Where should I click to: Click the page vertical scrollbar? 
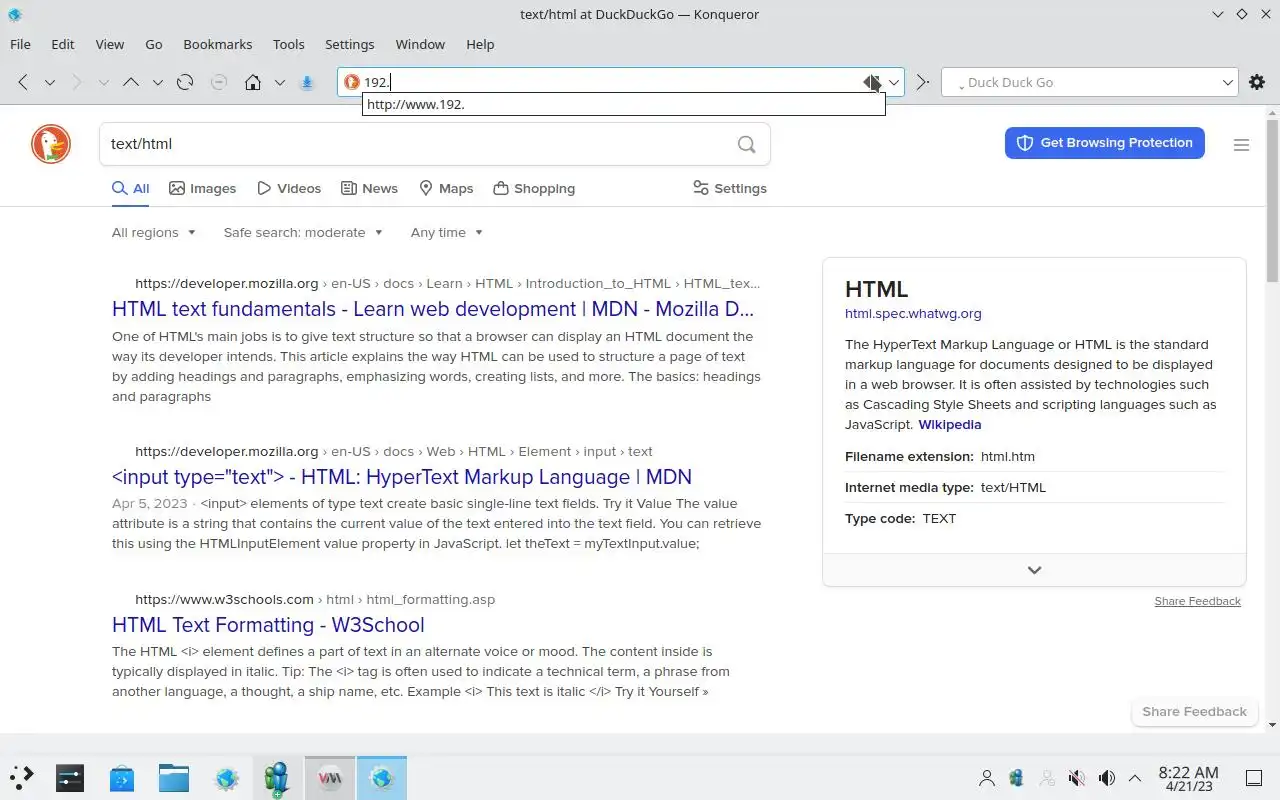tap(1272, 200)
